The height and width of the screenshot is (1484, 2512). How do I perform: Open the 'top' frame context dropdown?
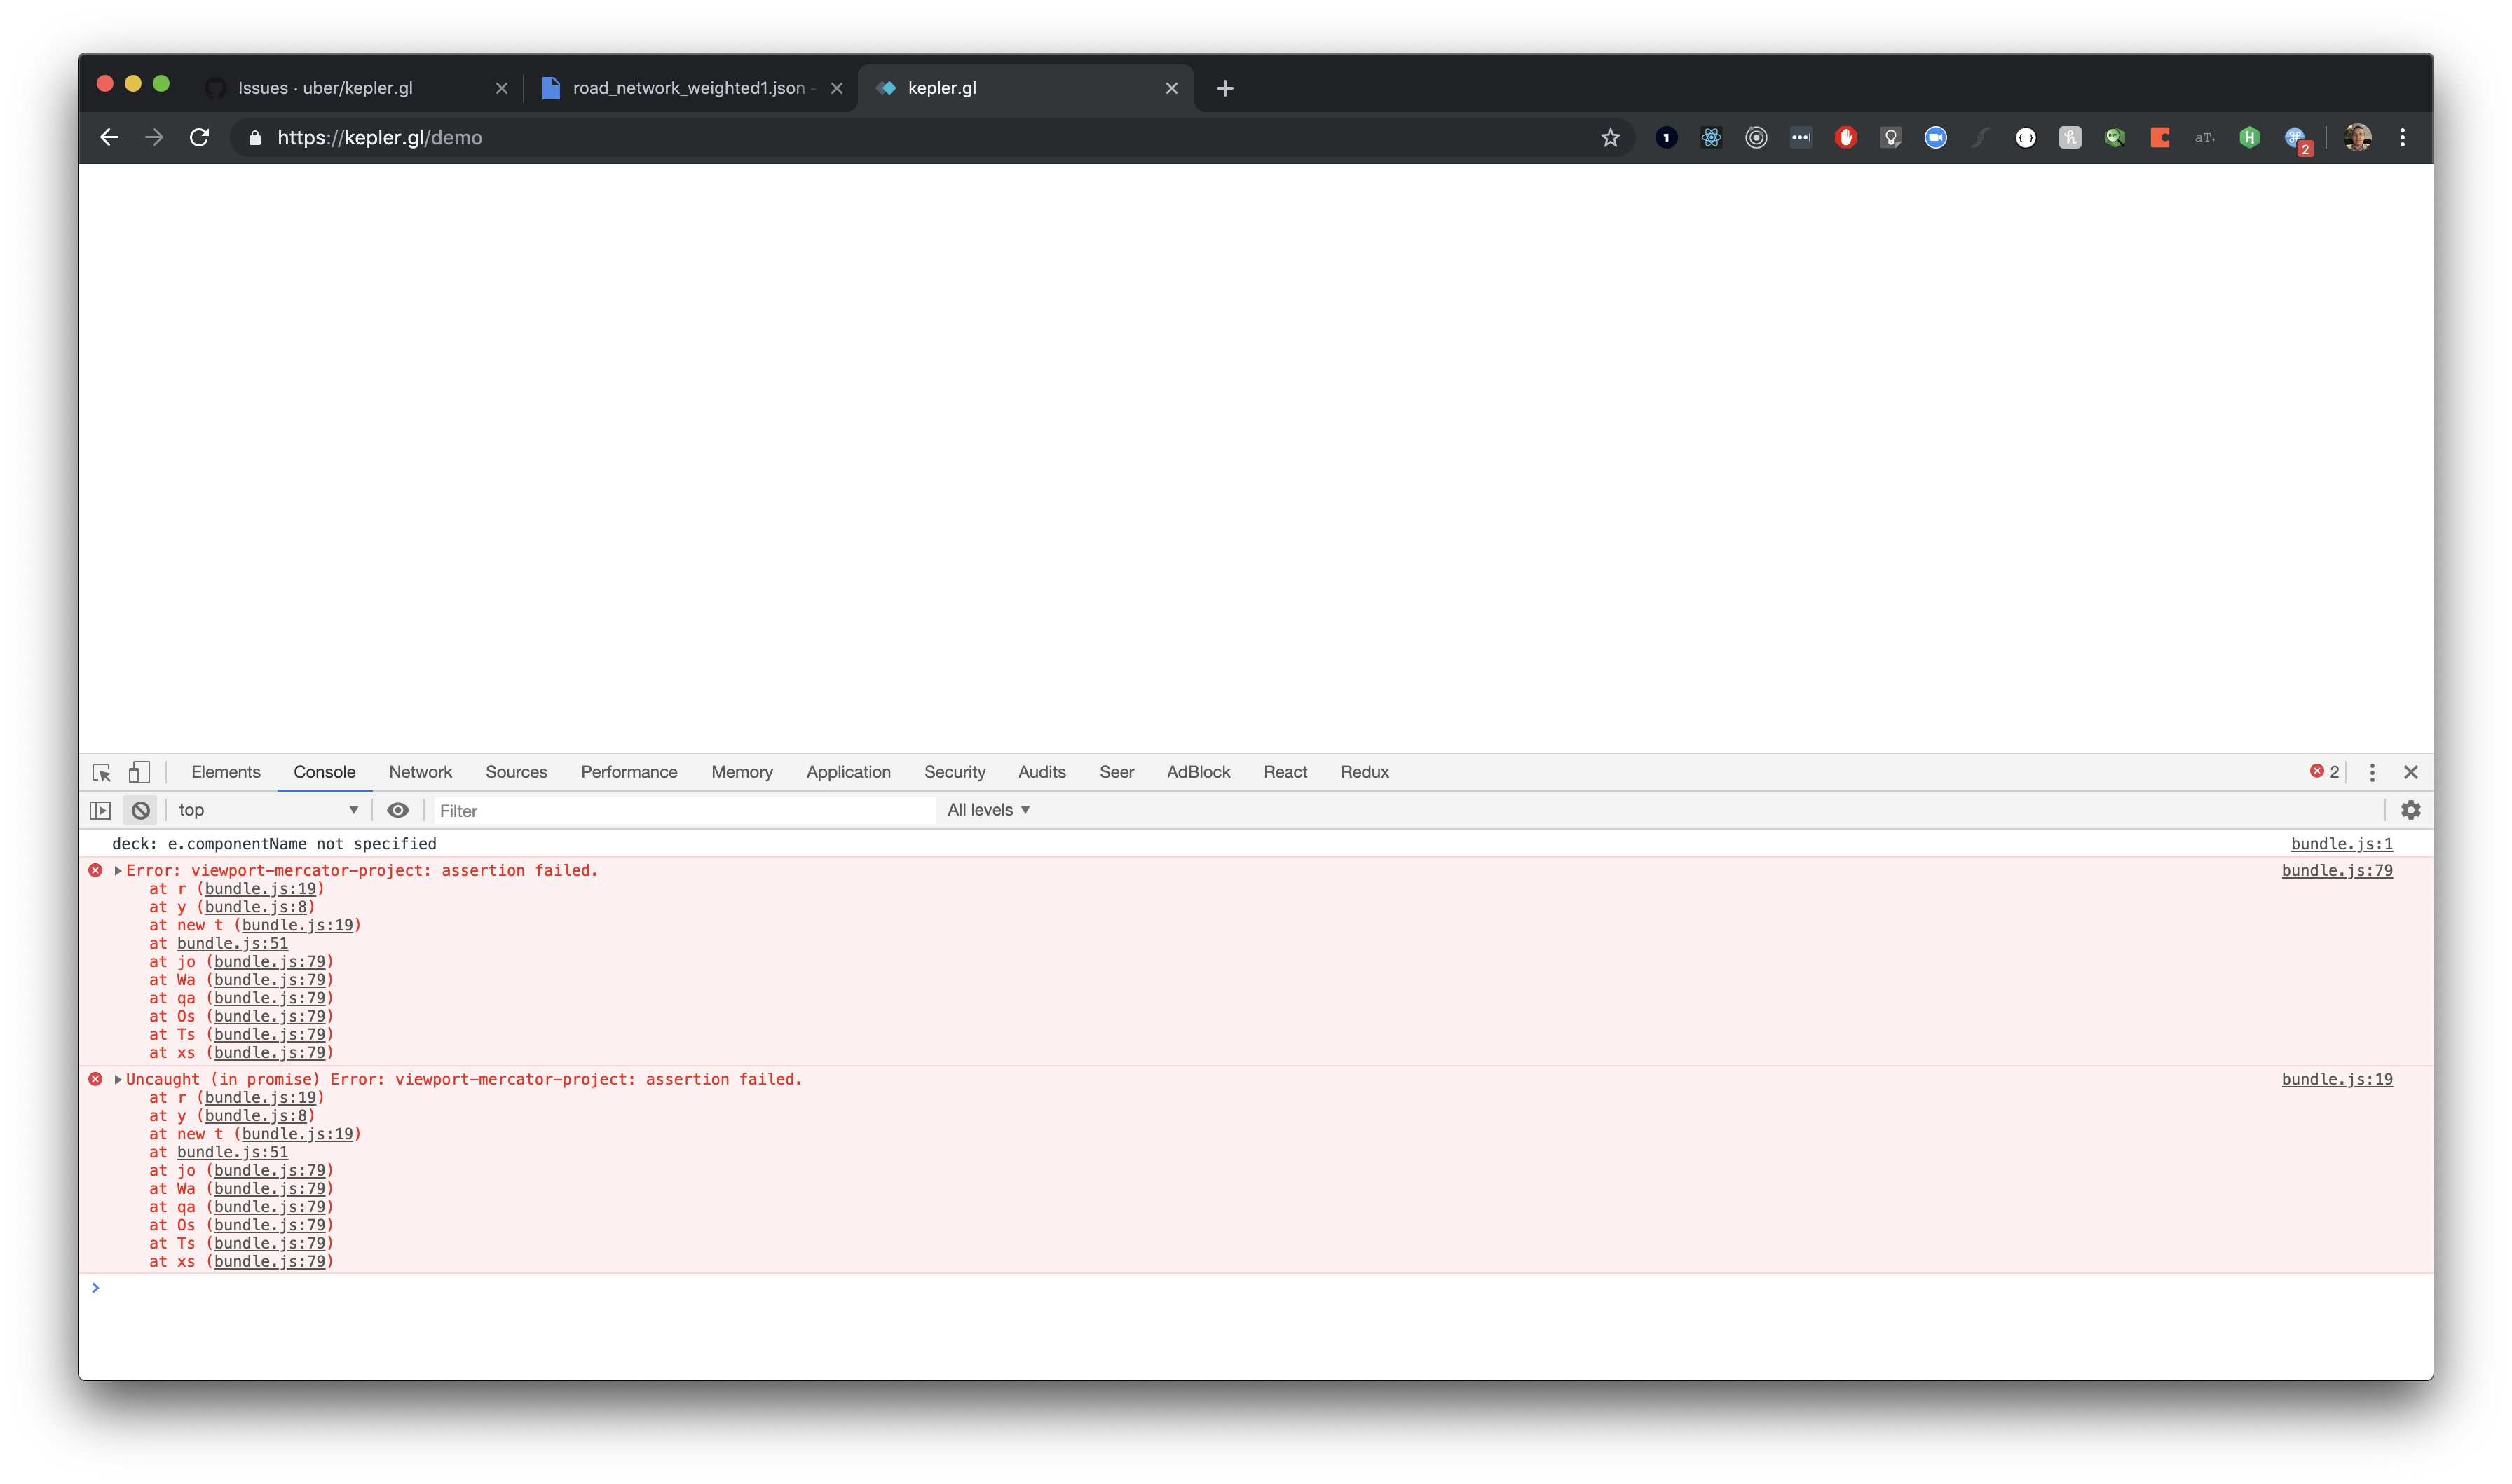pos(265,810)
